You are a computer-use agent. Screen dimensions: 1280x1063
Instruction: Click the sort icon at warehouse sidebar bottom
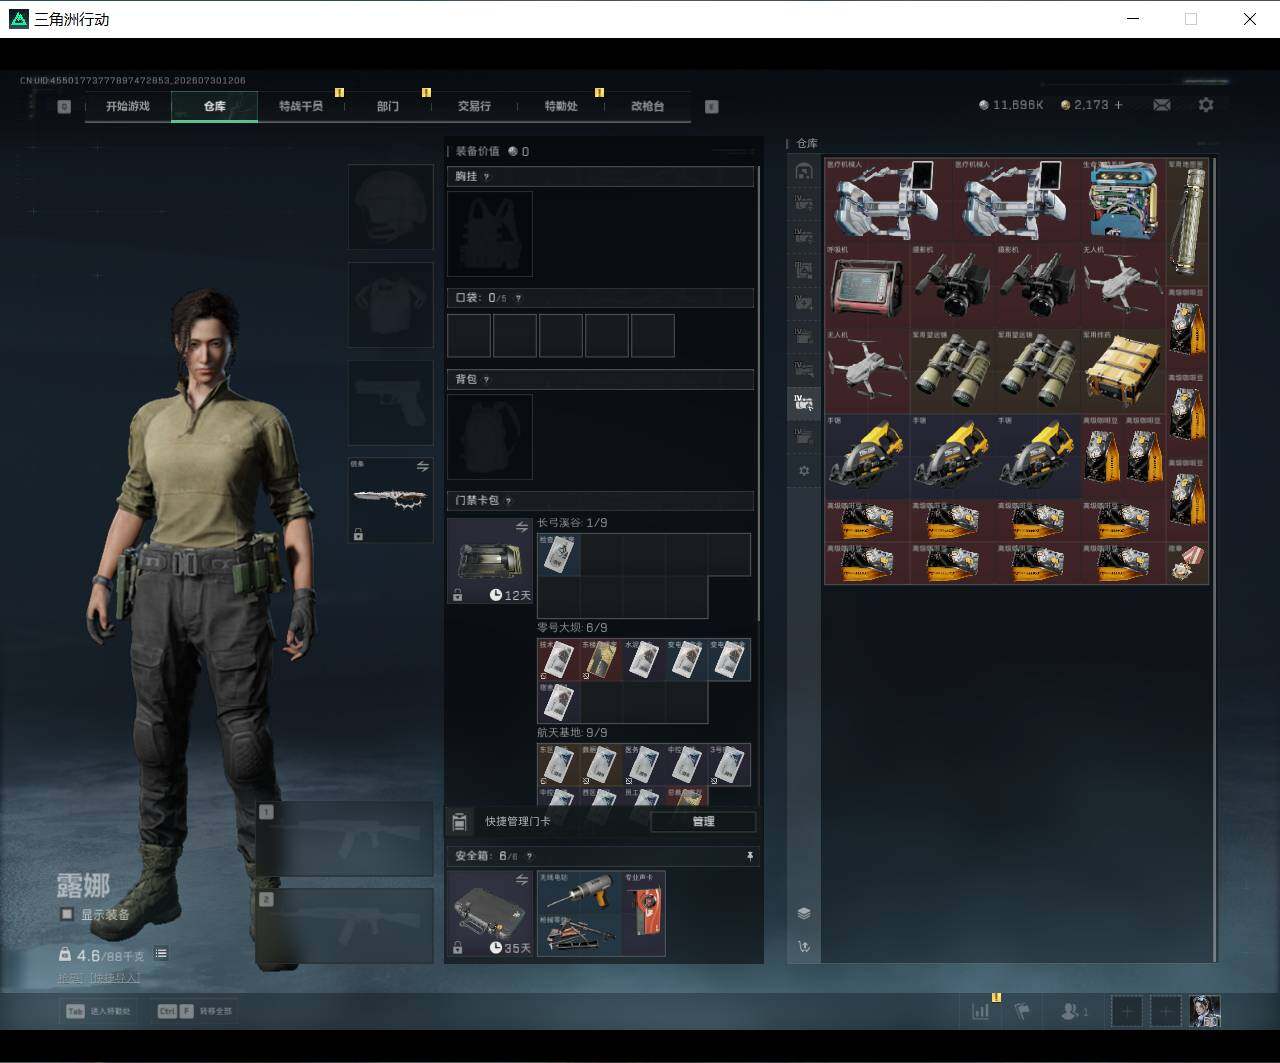(x=803, y=946)
